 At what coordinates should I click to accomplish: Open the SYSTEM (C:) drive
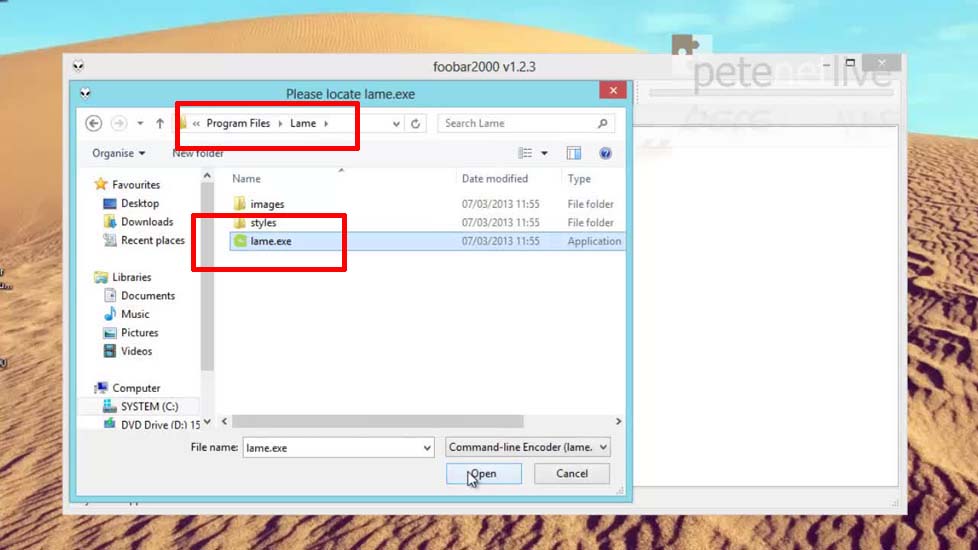(x=149, y=407)
